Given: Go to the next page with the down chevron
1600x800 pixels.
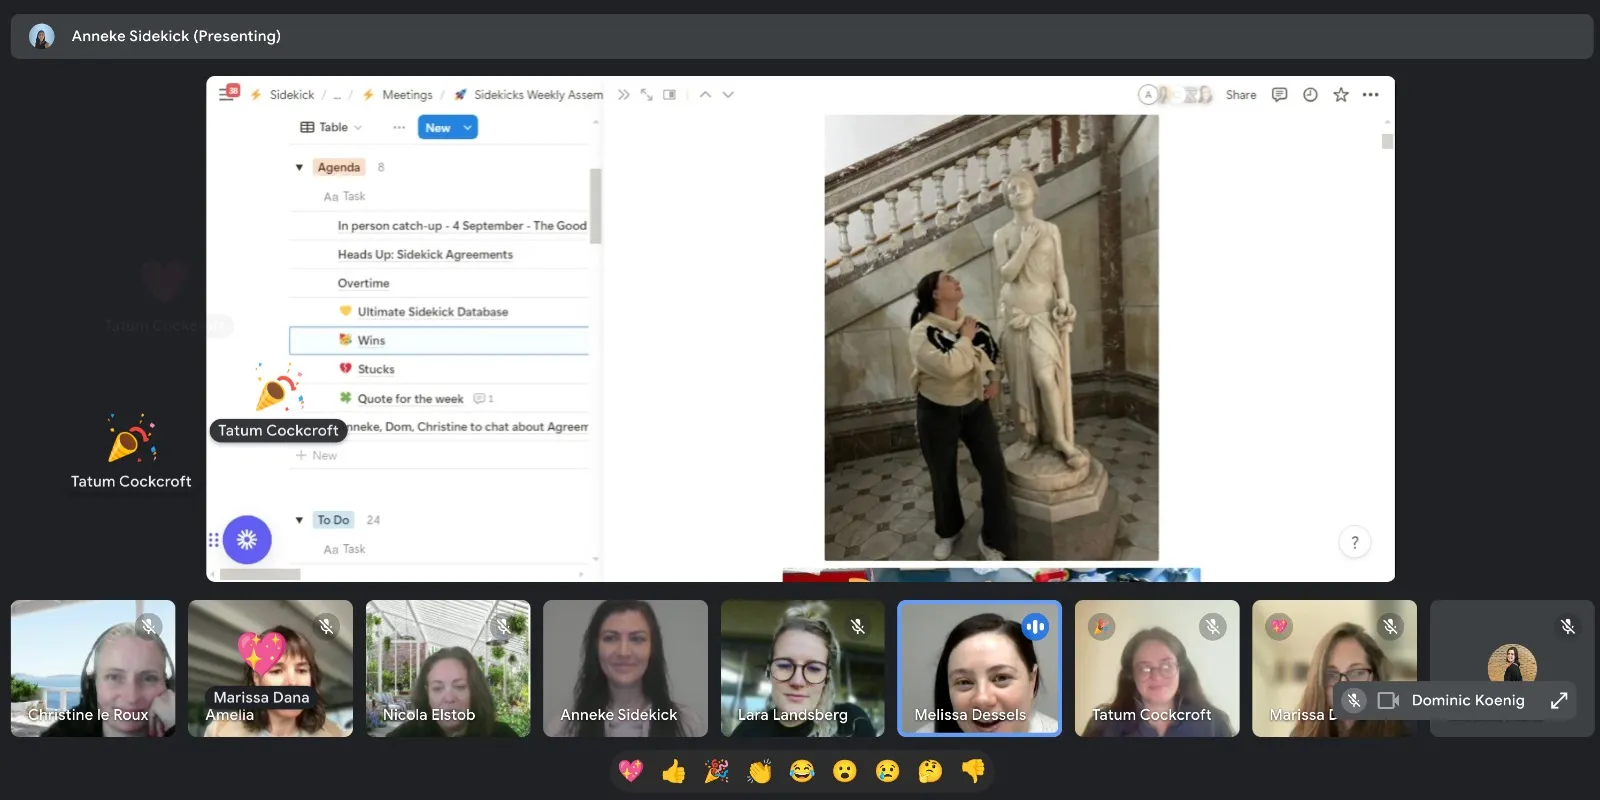Looking at the screenshot, I should tap(728, 95).
